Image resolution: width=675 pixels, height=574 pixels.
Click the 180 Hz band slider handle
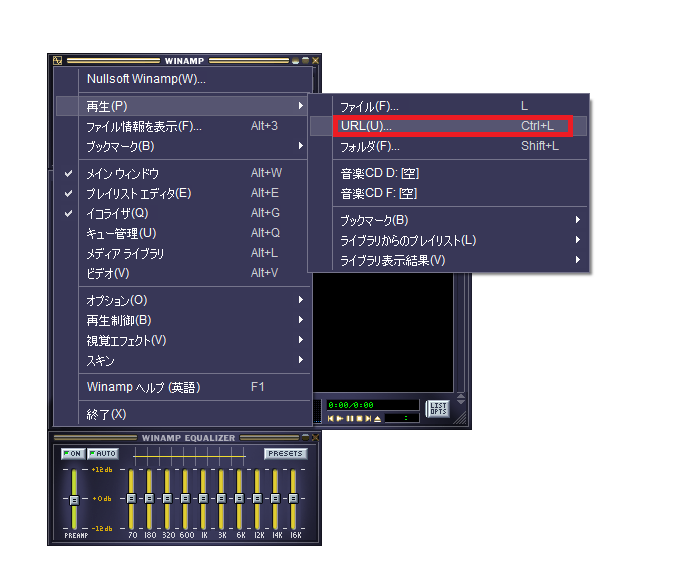coord(149,499)
